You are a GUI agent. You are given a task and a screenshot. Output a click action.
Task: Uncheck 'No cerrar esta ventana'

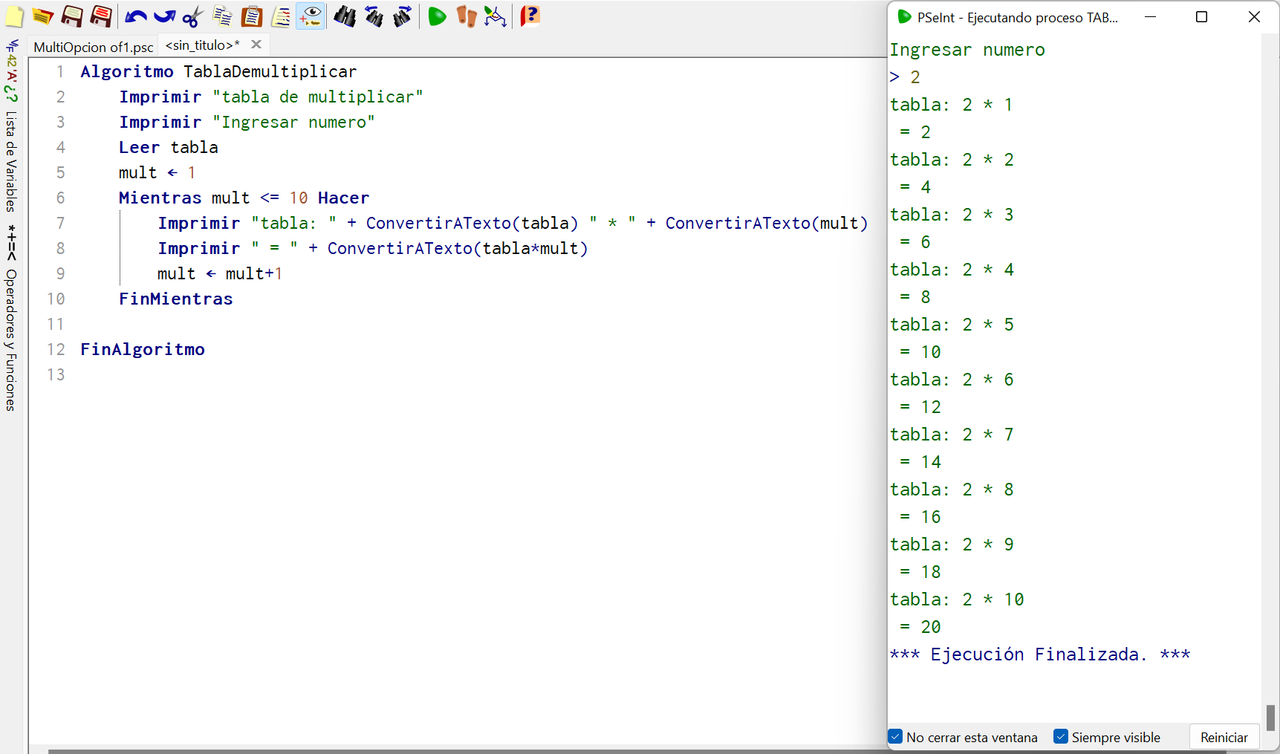point(894,736)
